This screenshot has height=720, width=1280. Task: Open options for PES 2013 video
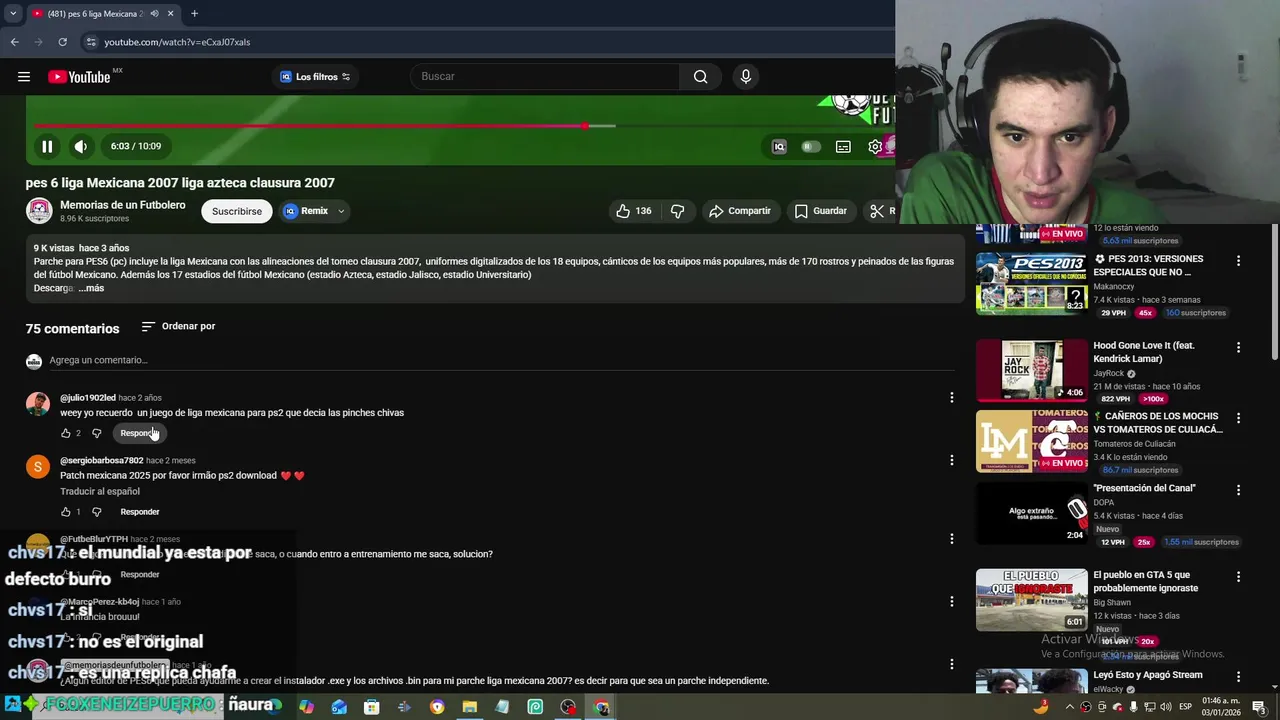pyautogui.click(x=1238, y=261)
